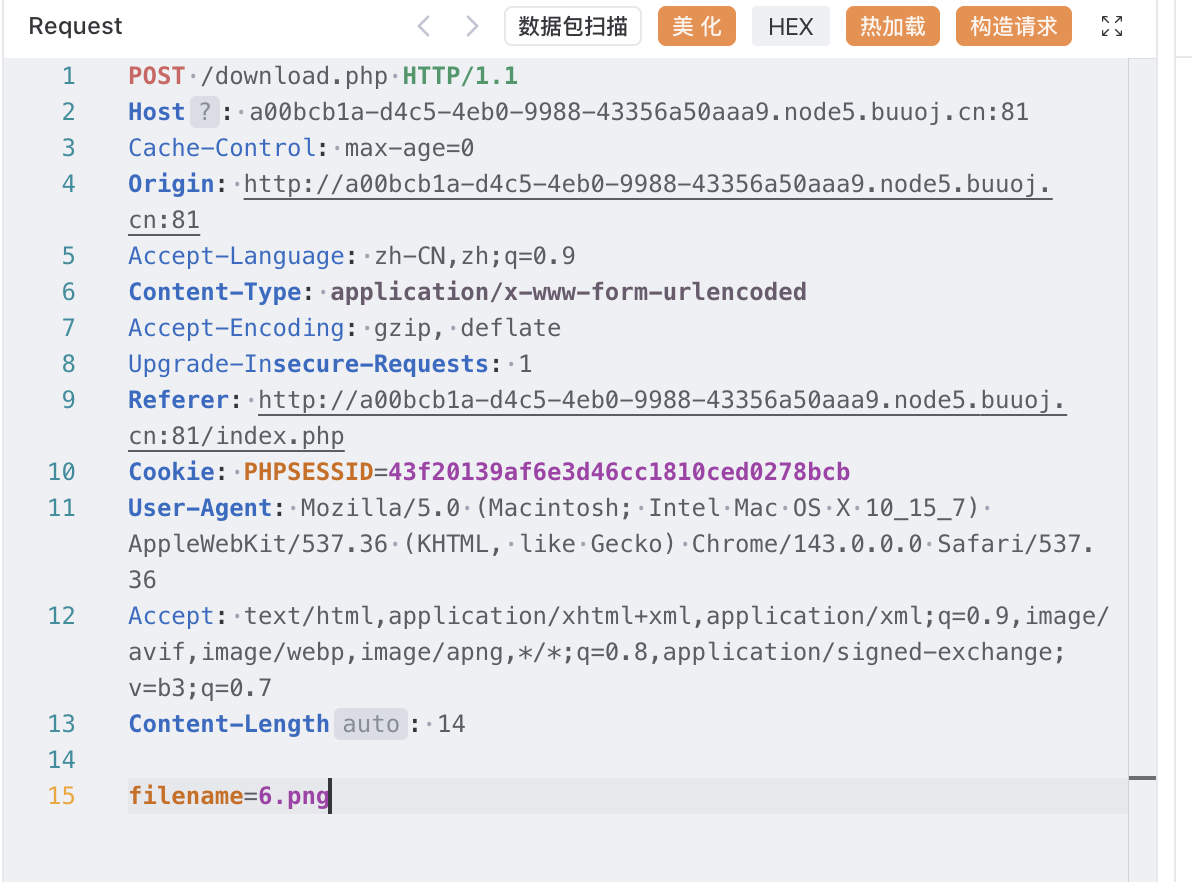Place cursor in the filename=6.png body line
1192x882 pixels.
click(x=628, y=796)
